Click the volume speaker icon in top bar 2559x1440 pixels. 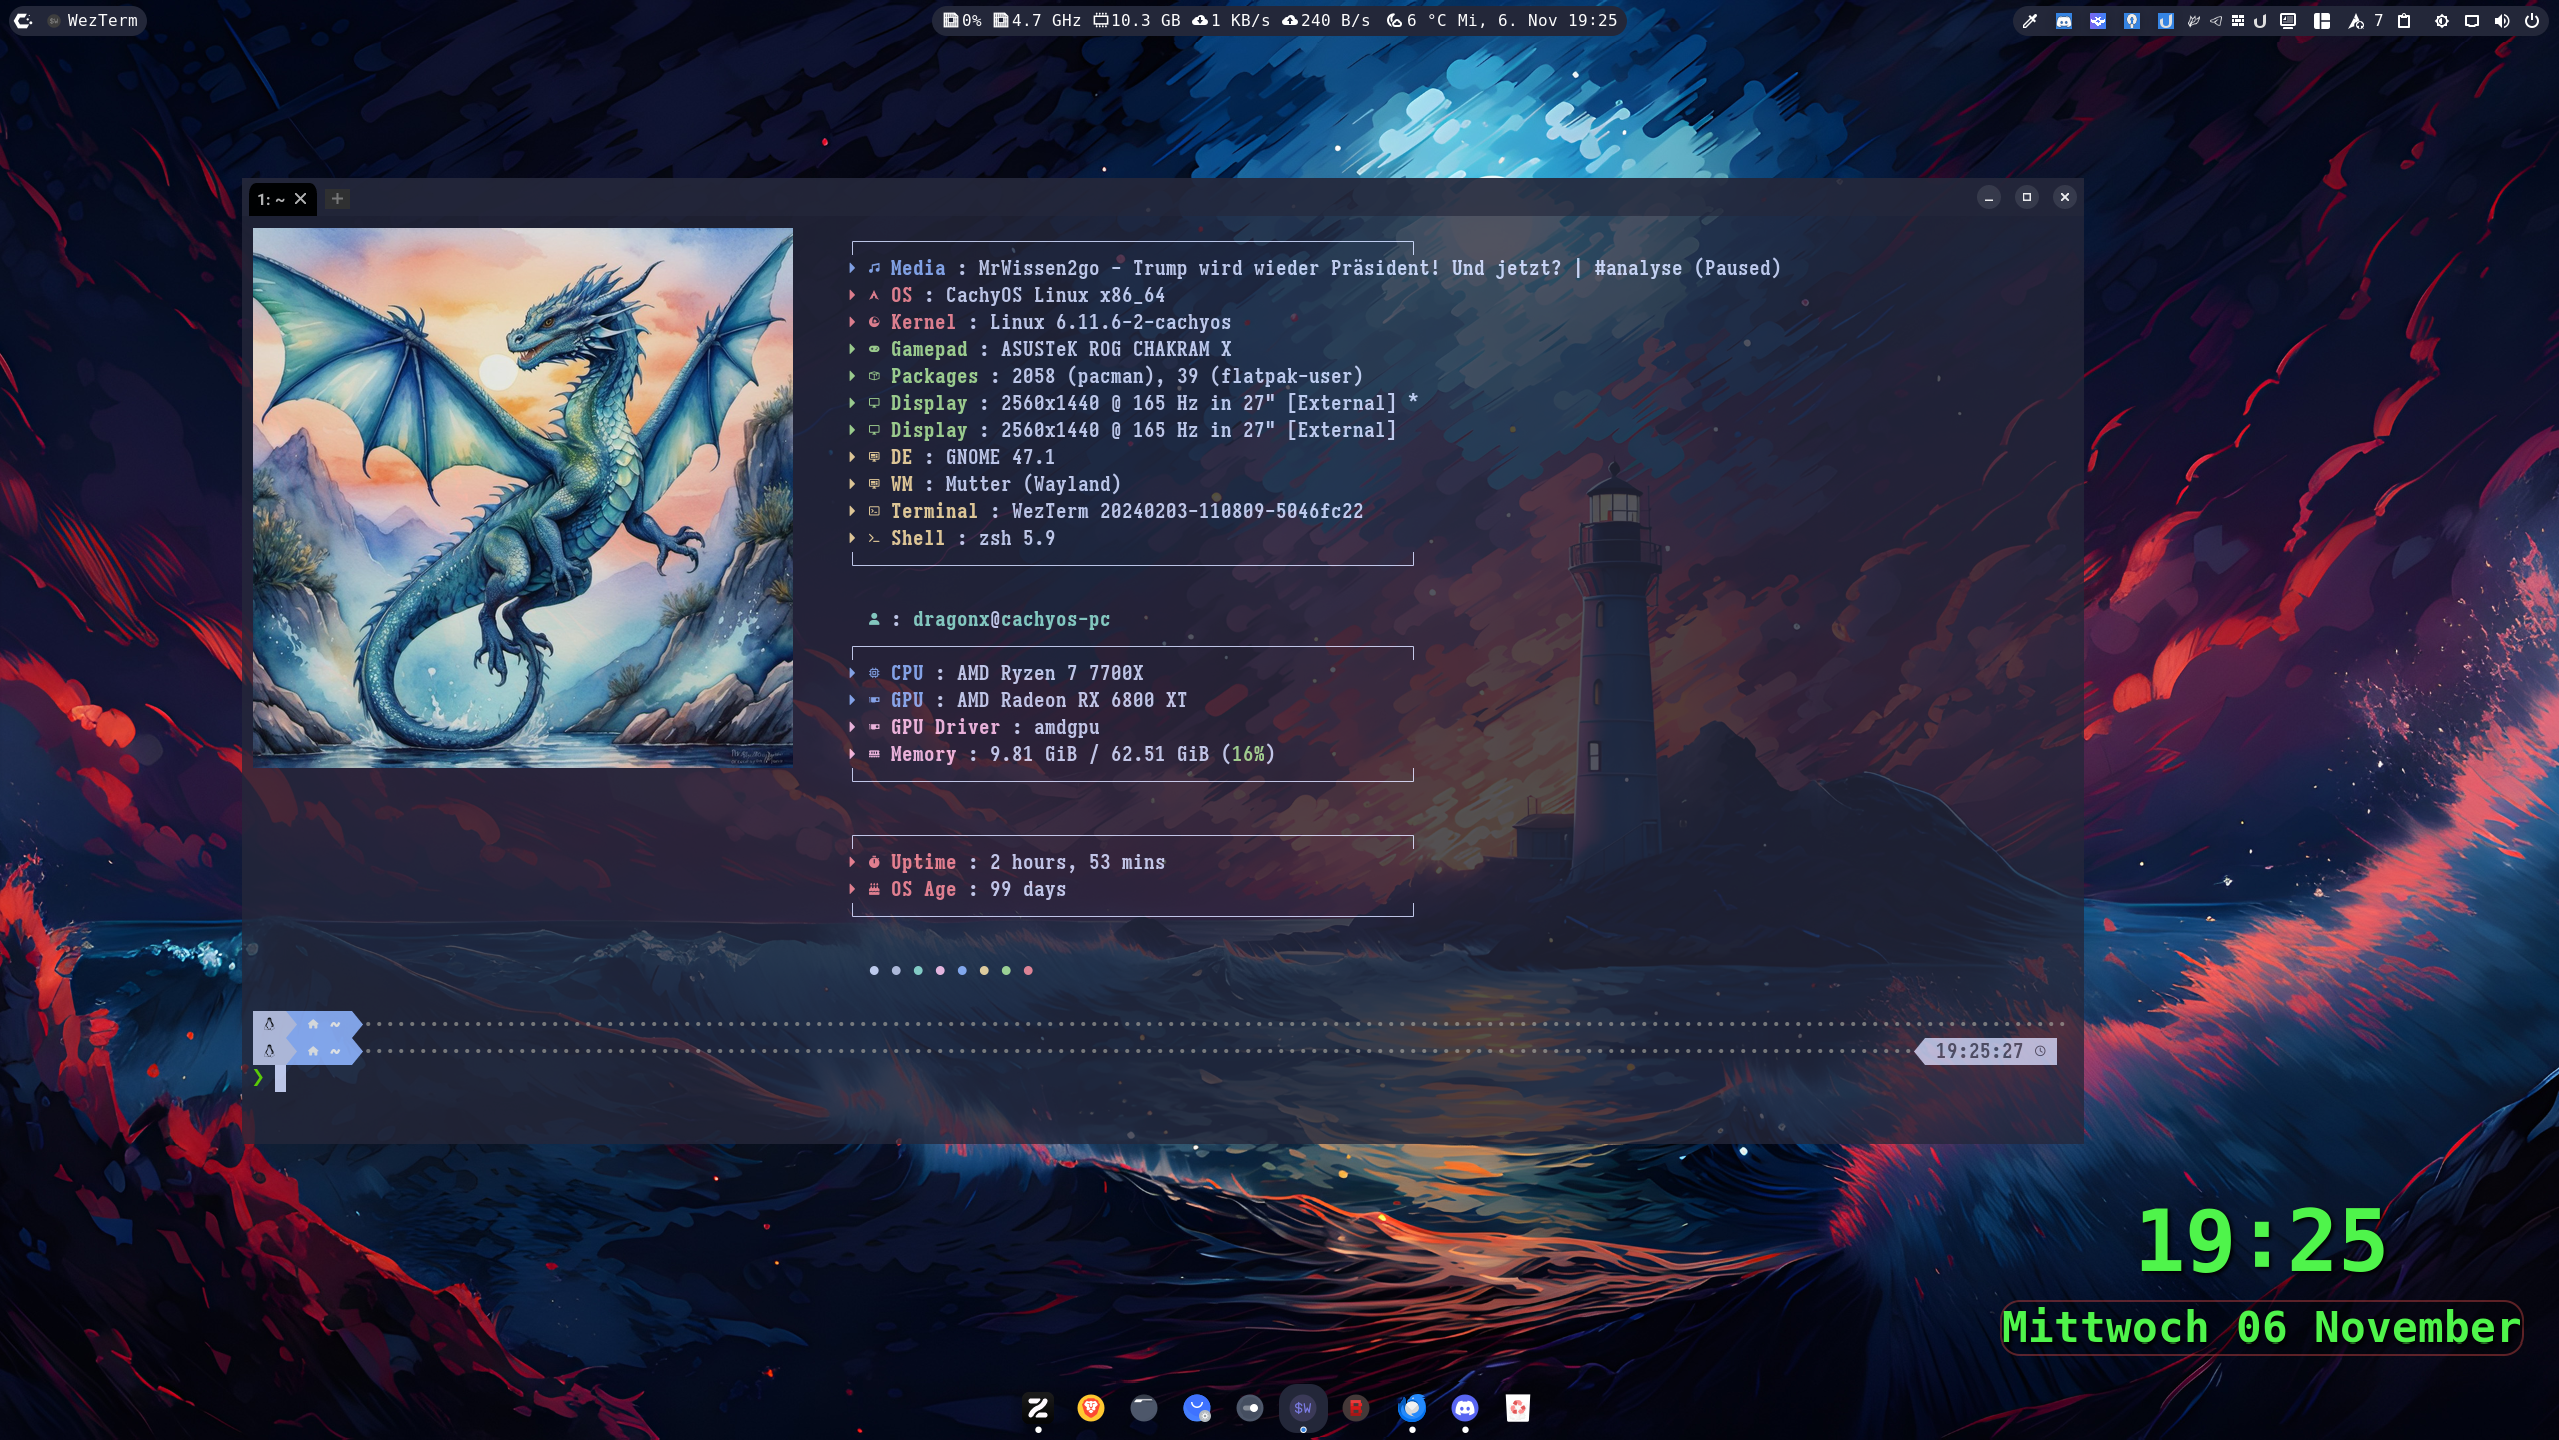(2501, 21)
